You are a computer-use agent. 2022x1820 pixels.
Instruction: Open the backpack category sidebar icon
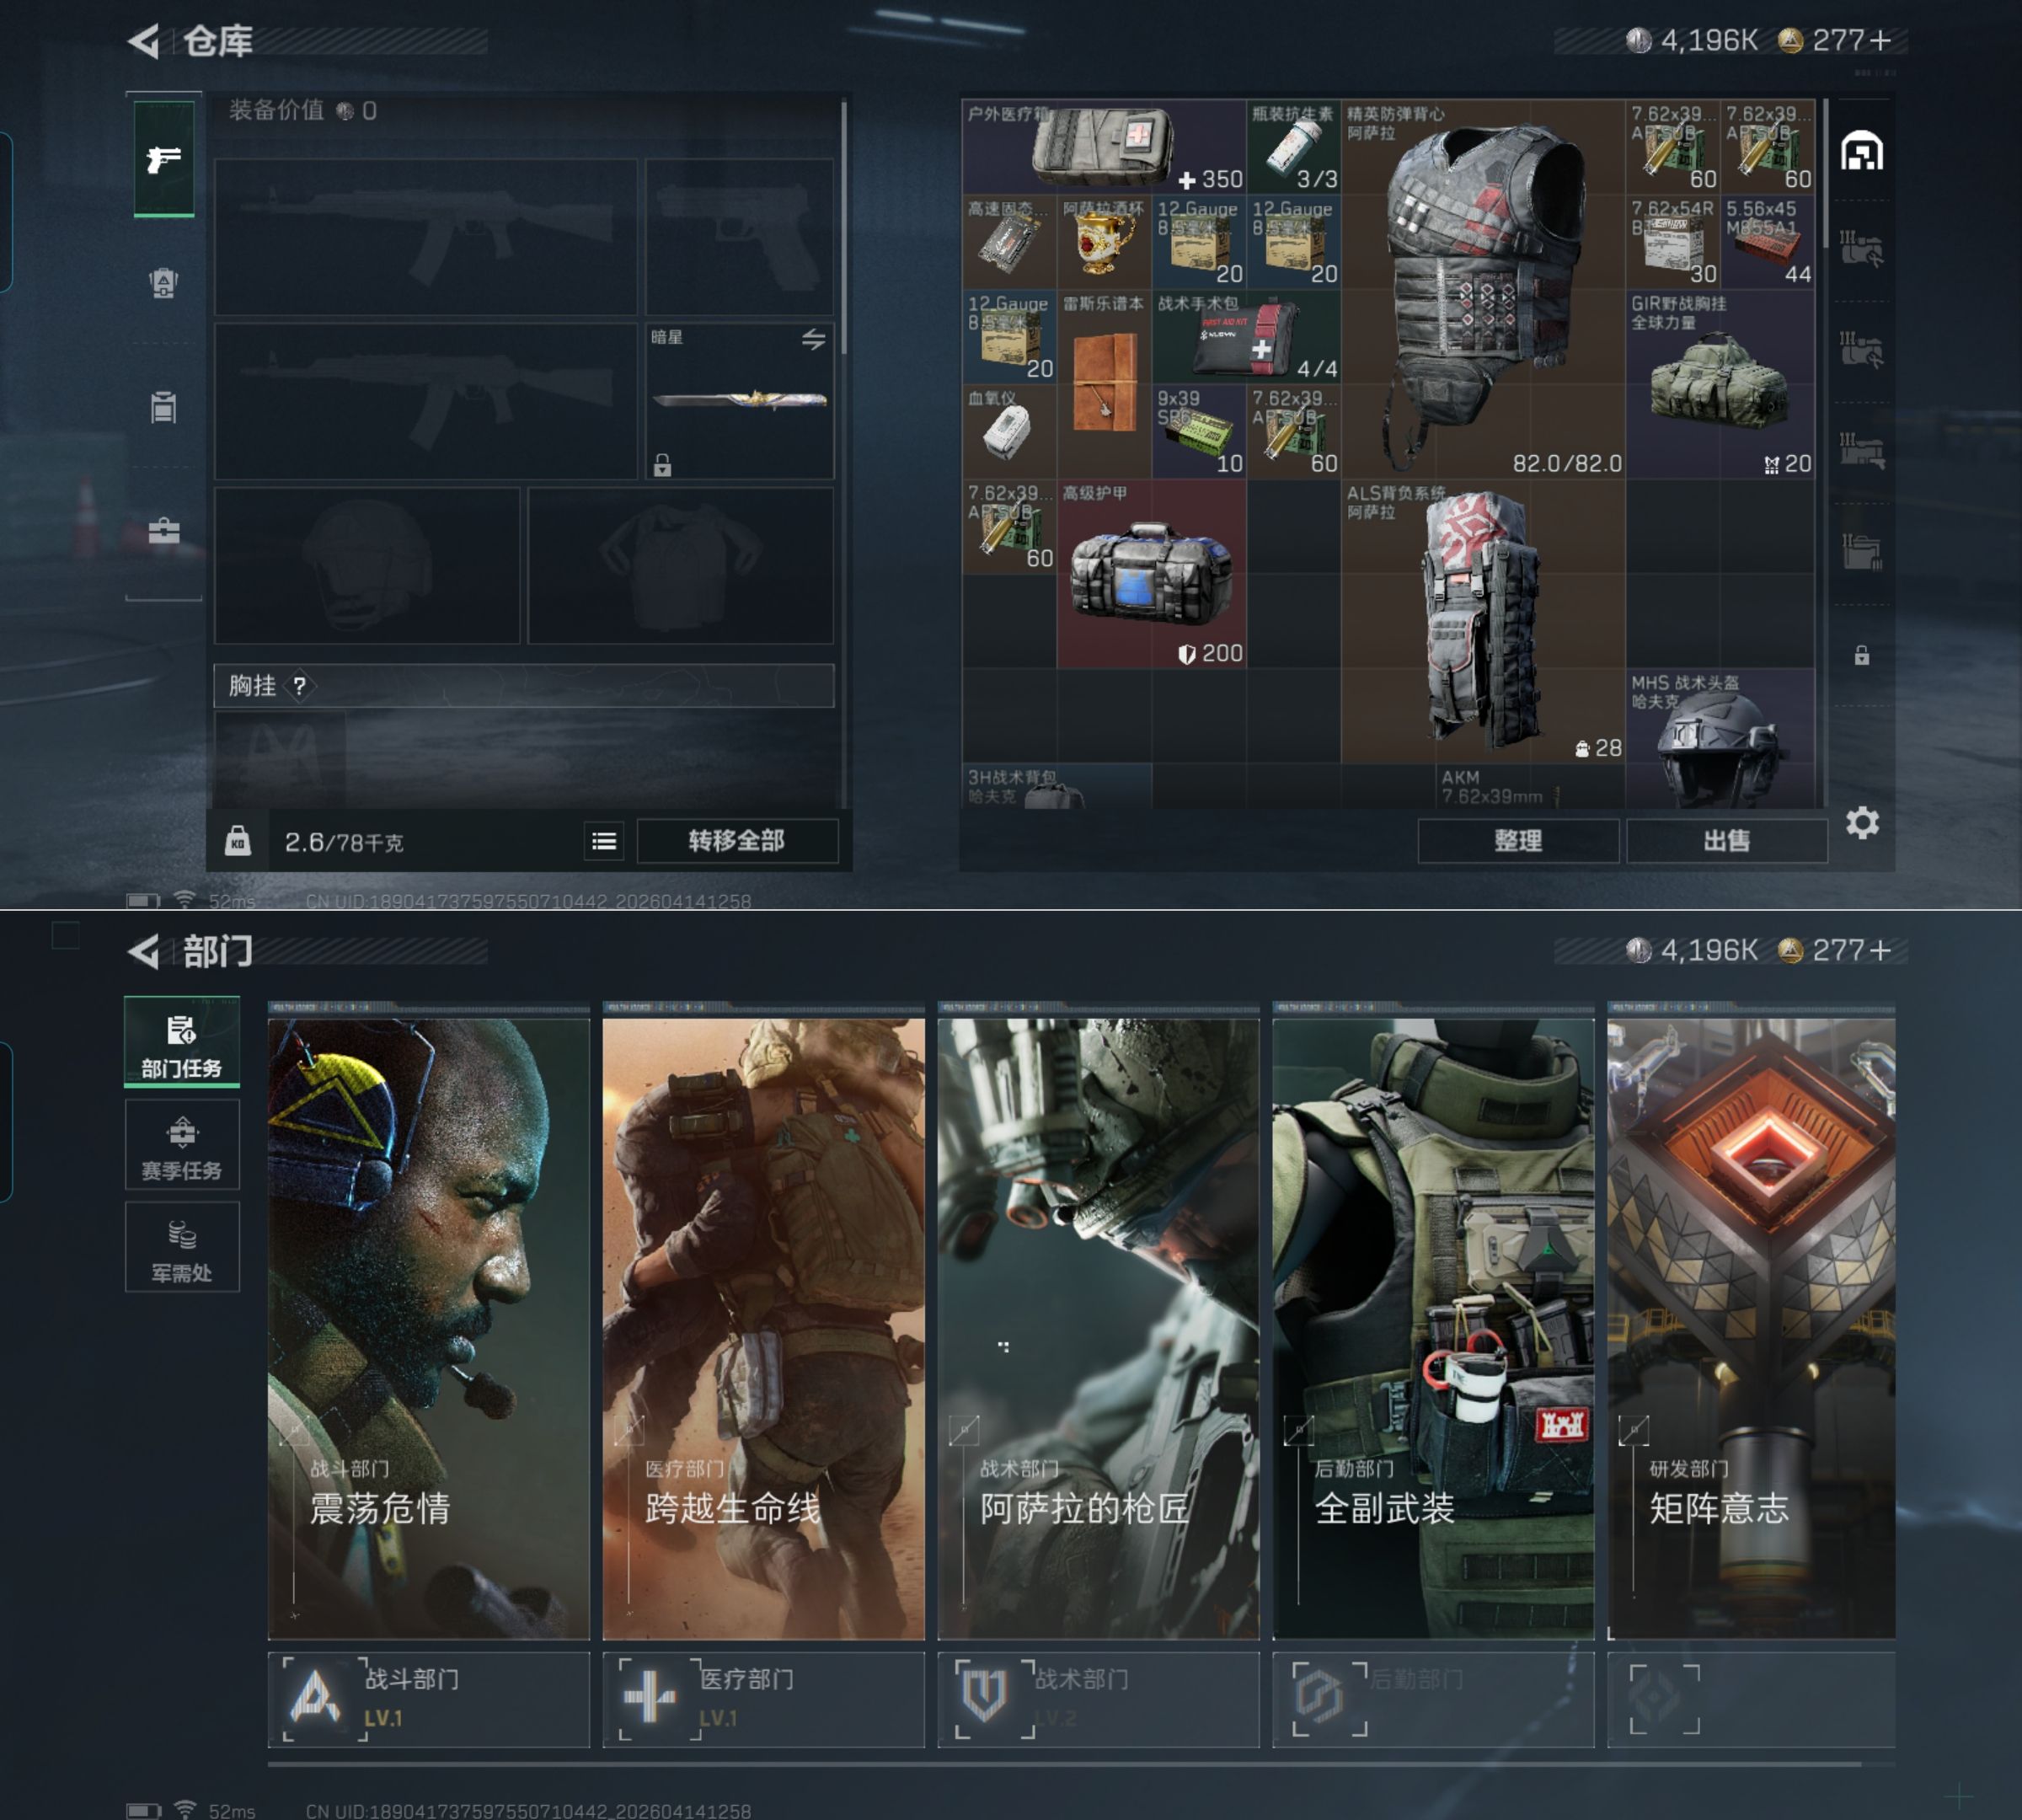point(164,283)
